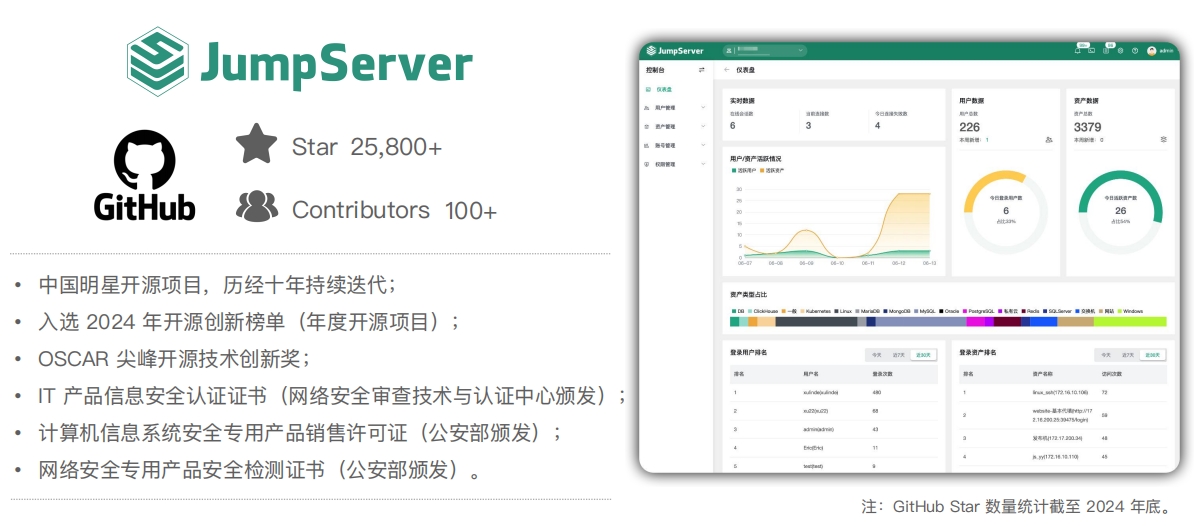The width and height of the screenshot is (1195, 527).
Task: Click the GitHub Octocat logo
Action: tap(145, 160)
